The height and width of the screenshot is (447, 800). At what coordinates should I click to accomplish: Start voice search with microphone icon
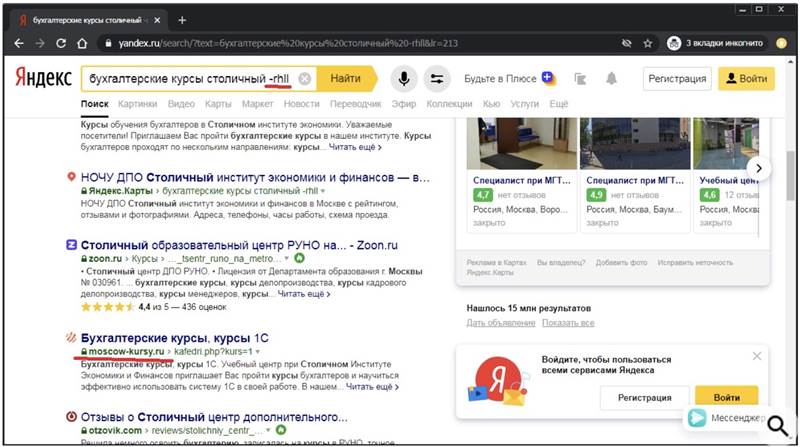coord(404,79)
